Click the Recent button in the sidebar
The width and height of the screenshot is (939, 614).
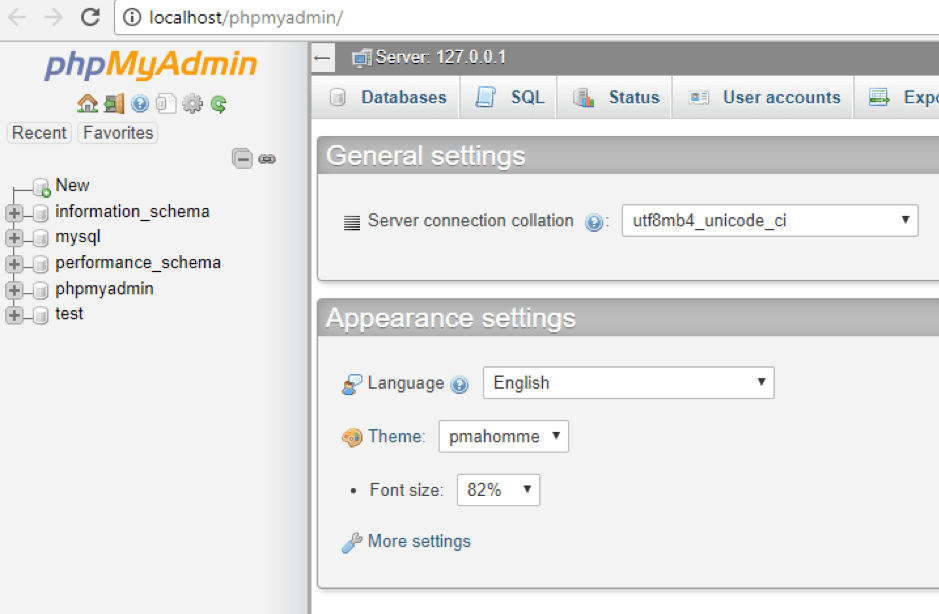(38, 132)
